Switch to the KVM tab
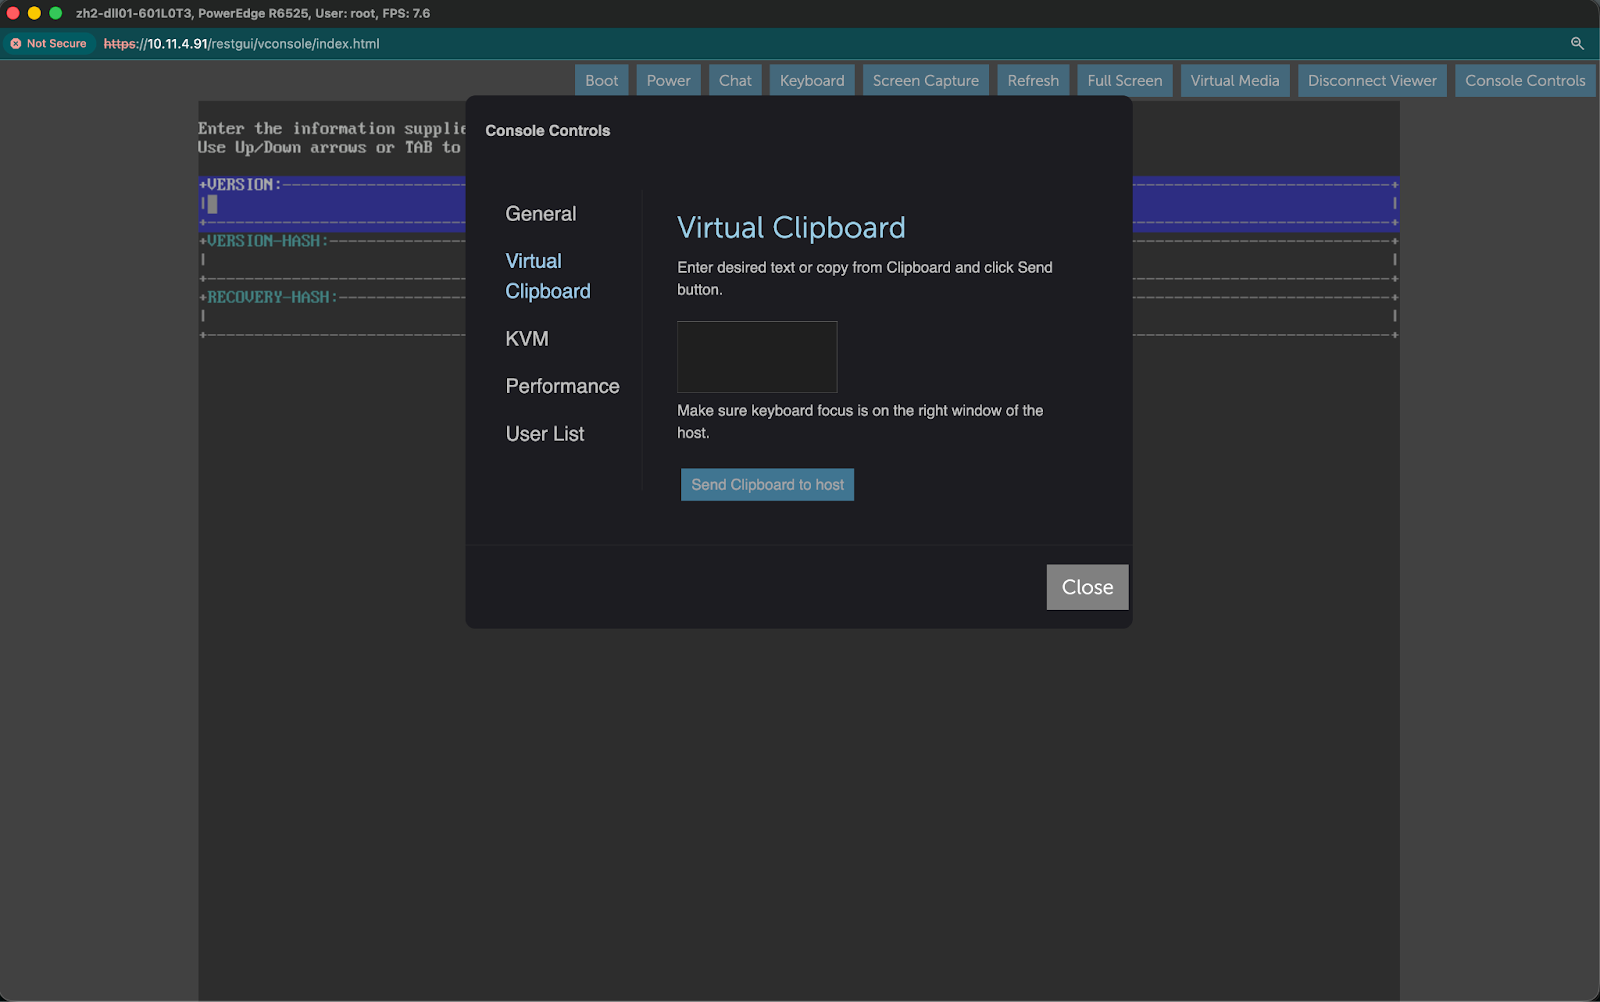Screen dimensions: 1600x1002 tap(527, 339)
